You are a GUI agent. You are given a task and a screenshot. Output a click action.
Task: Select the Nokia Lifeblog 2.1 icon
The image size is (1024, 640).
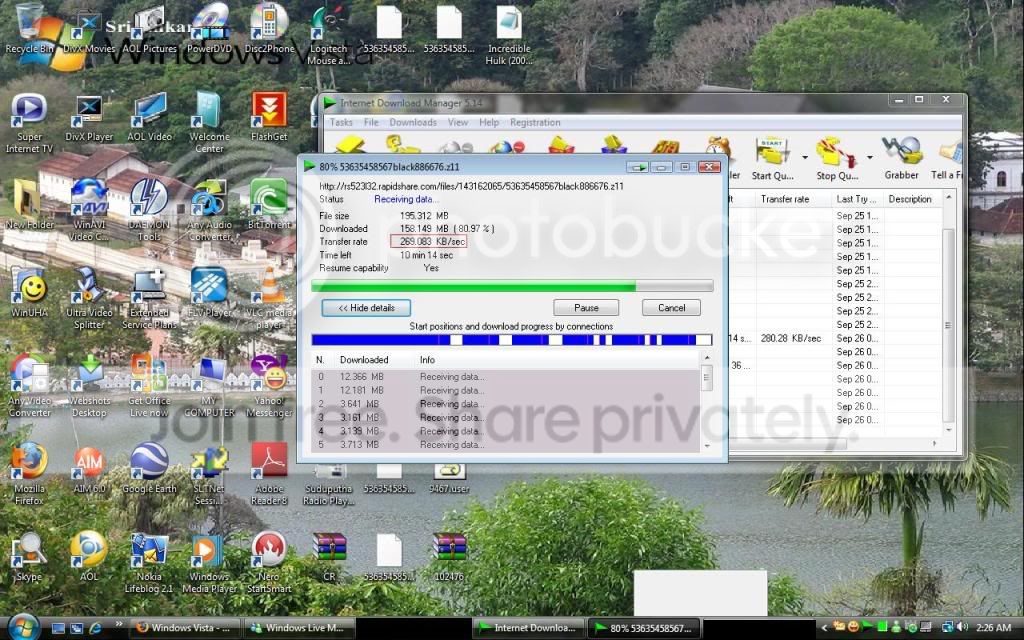149,563
